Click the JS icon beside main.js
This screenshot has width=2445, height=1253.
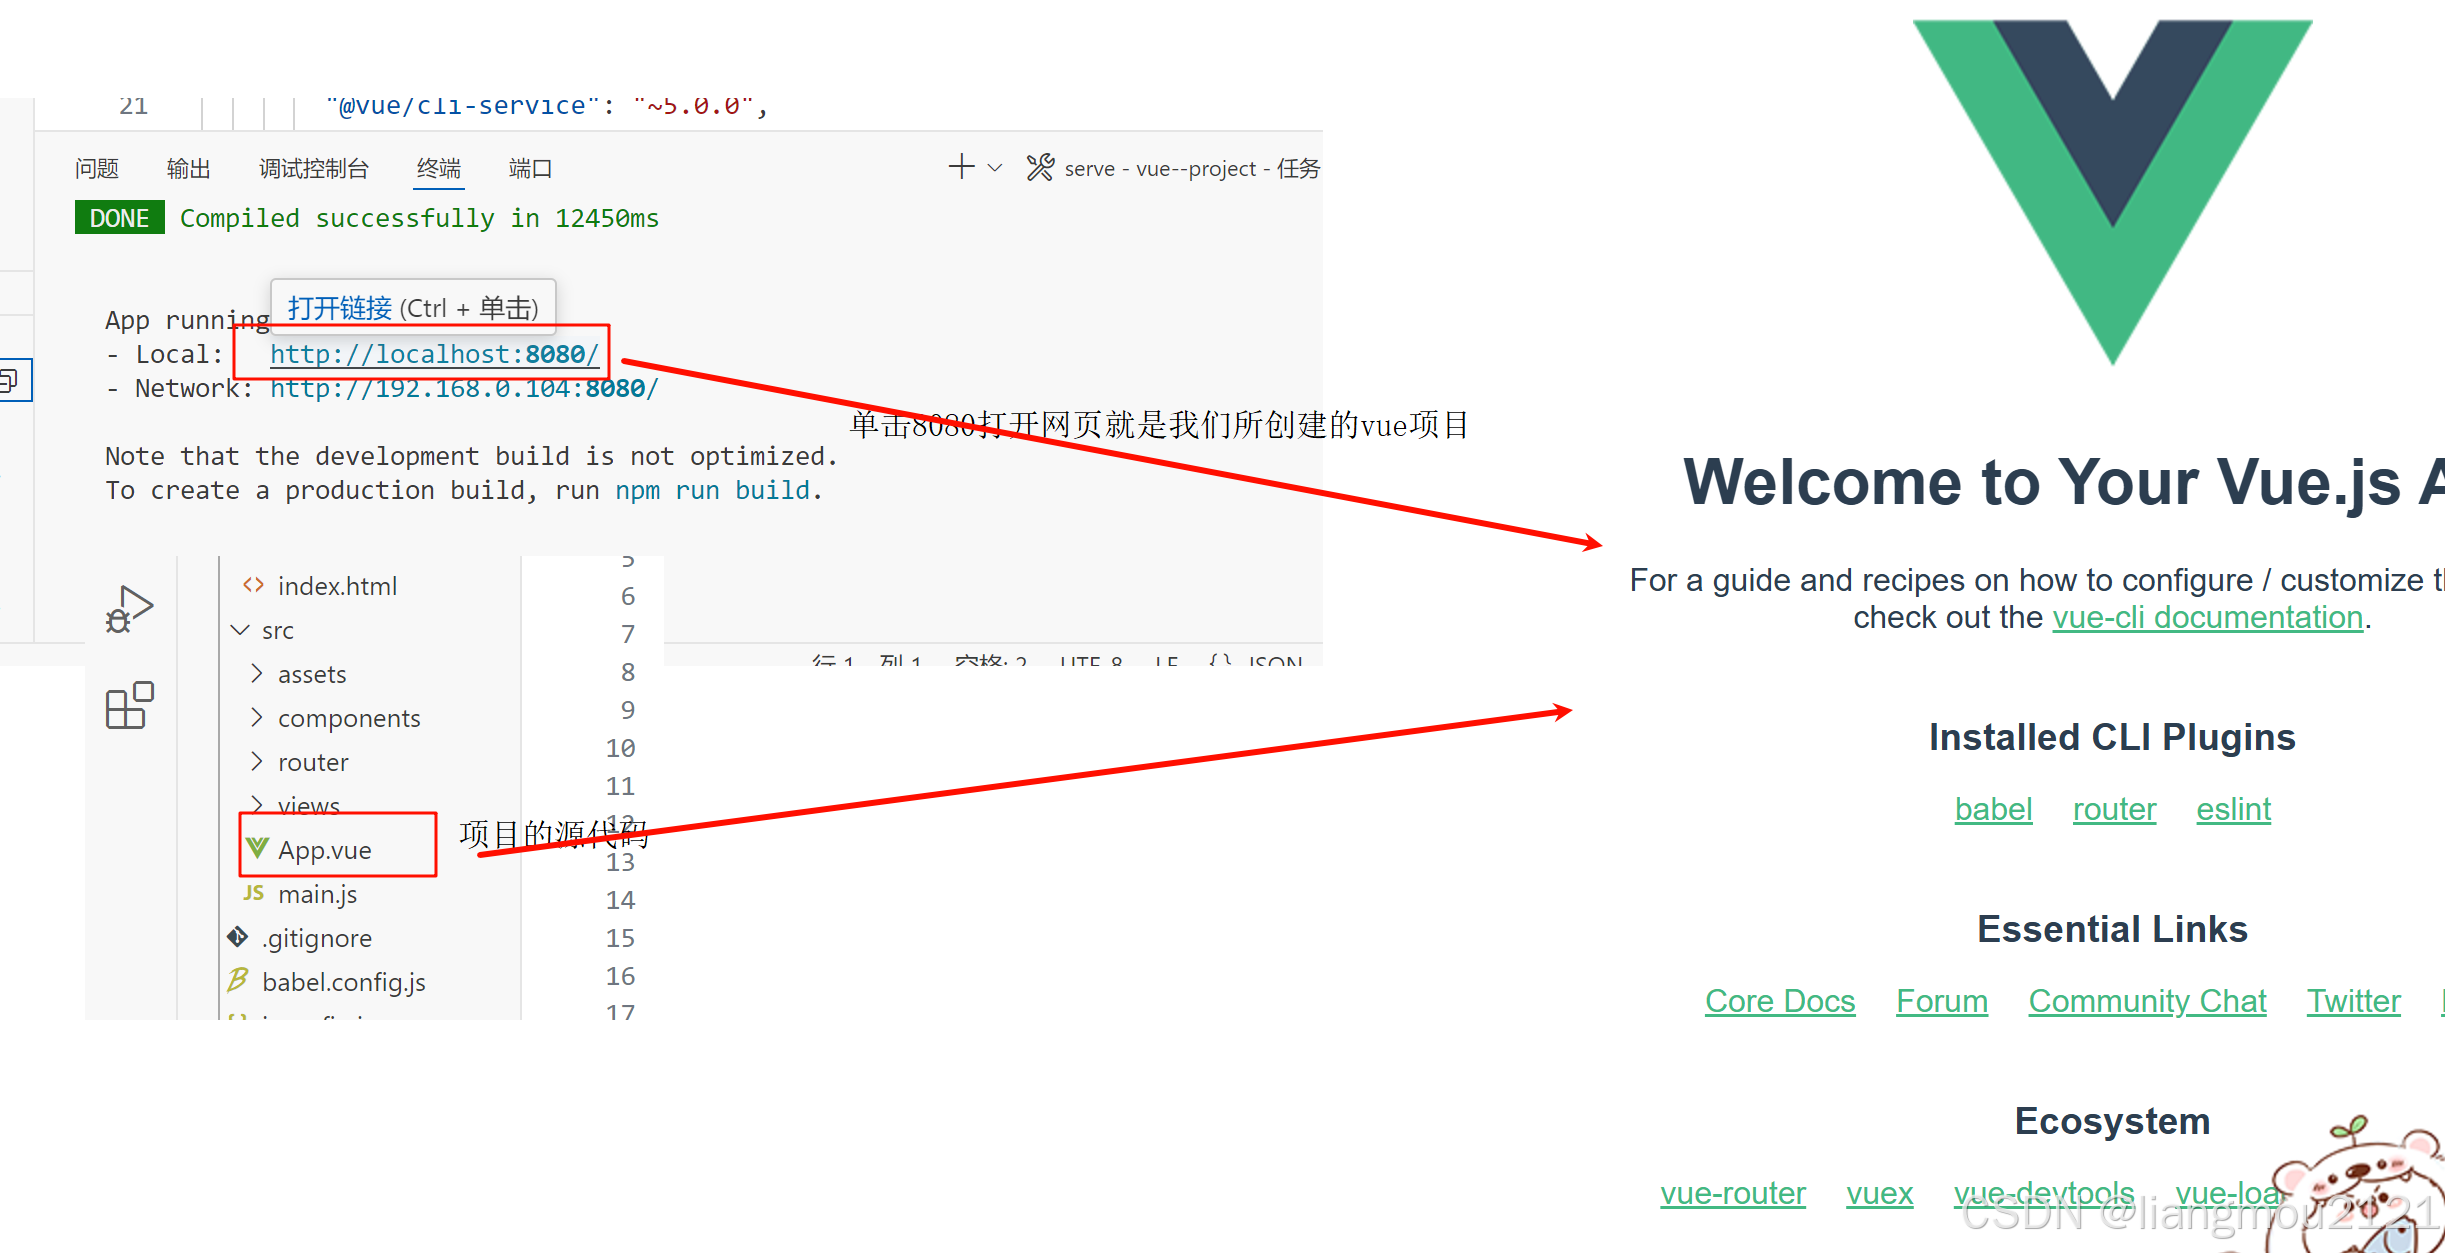coord(254,893)
